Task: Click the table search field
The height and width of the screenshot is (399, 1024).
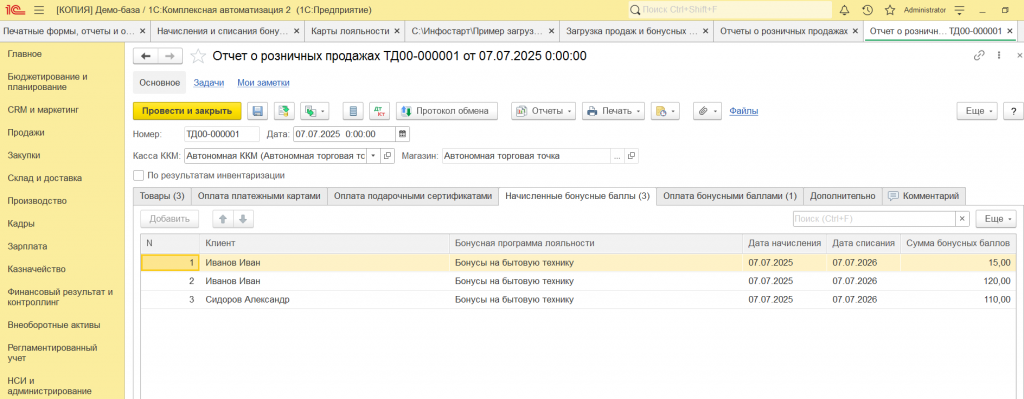Action: pyautogui.click(x=874, y=219)
